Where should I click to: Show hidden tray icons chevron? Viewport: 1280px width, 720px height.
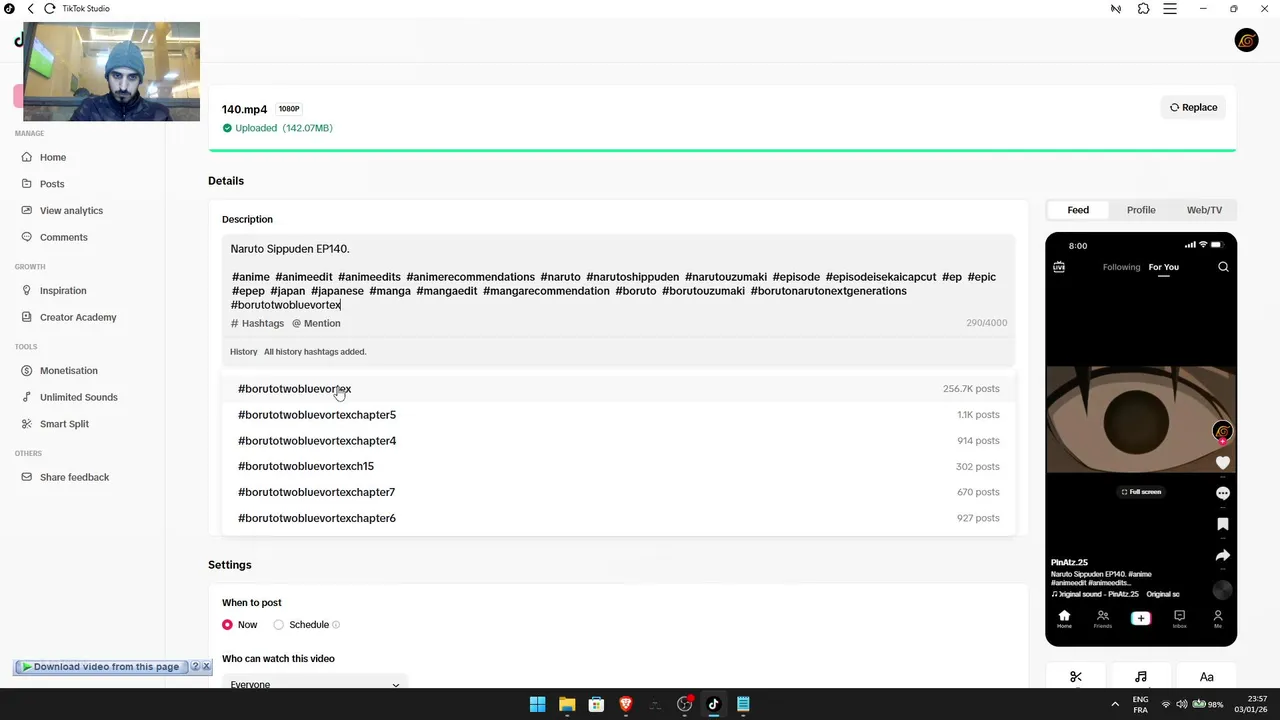[1115, 704]
